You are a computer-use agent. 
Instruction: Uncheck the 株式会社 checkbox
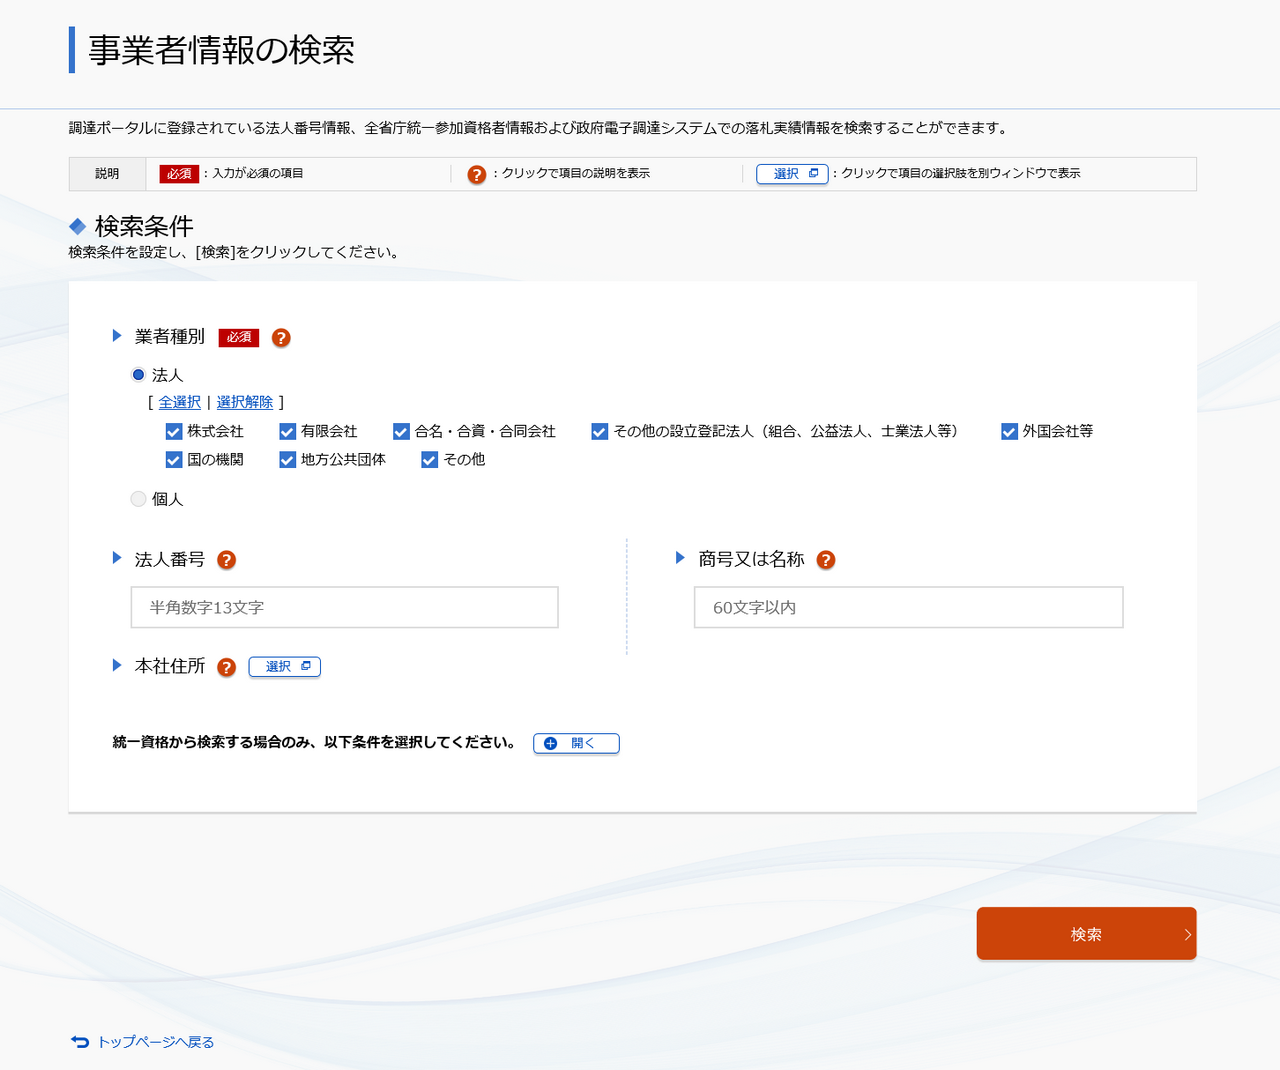pyautogui.click(x=174, y=432)
